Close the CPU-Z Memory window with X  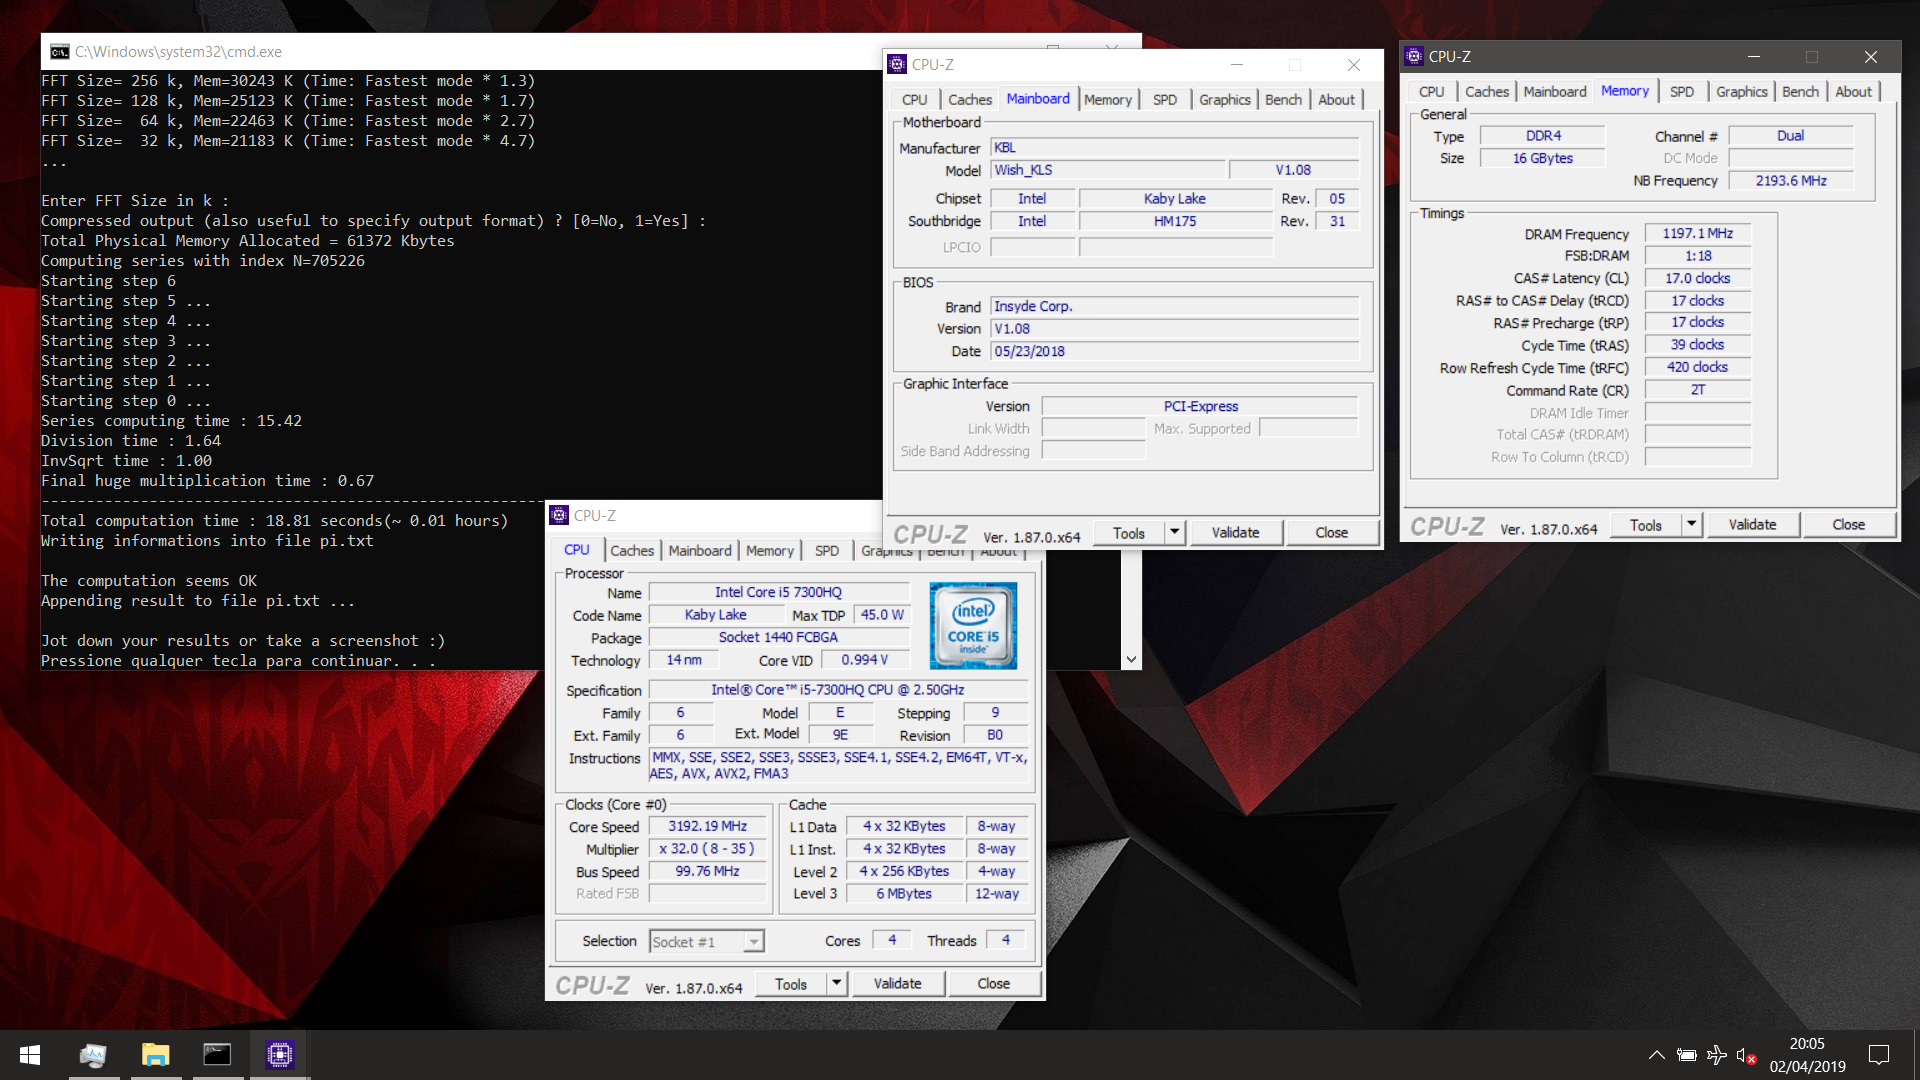(1870, 57)
